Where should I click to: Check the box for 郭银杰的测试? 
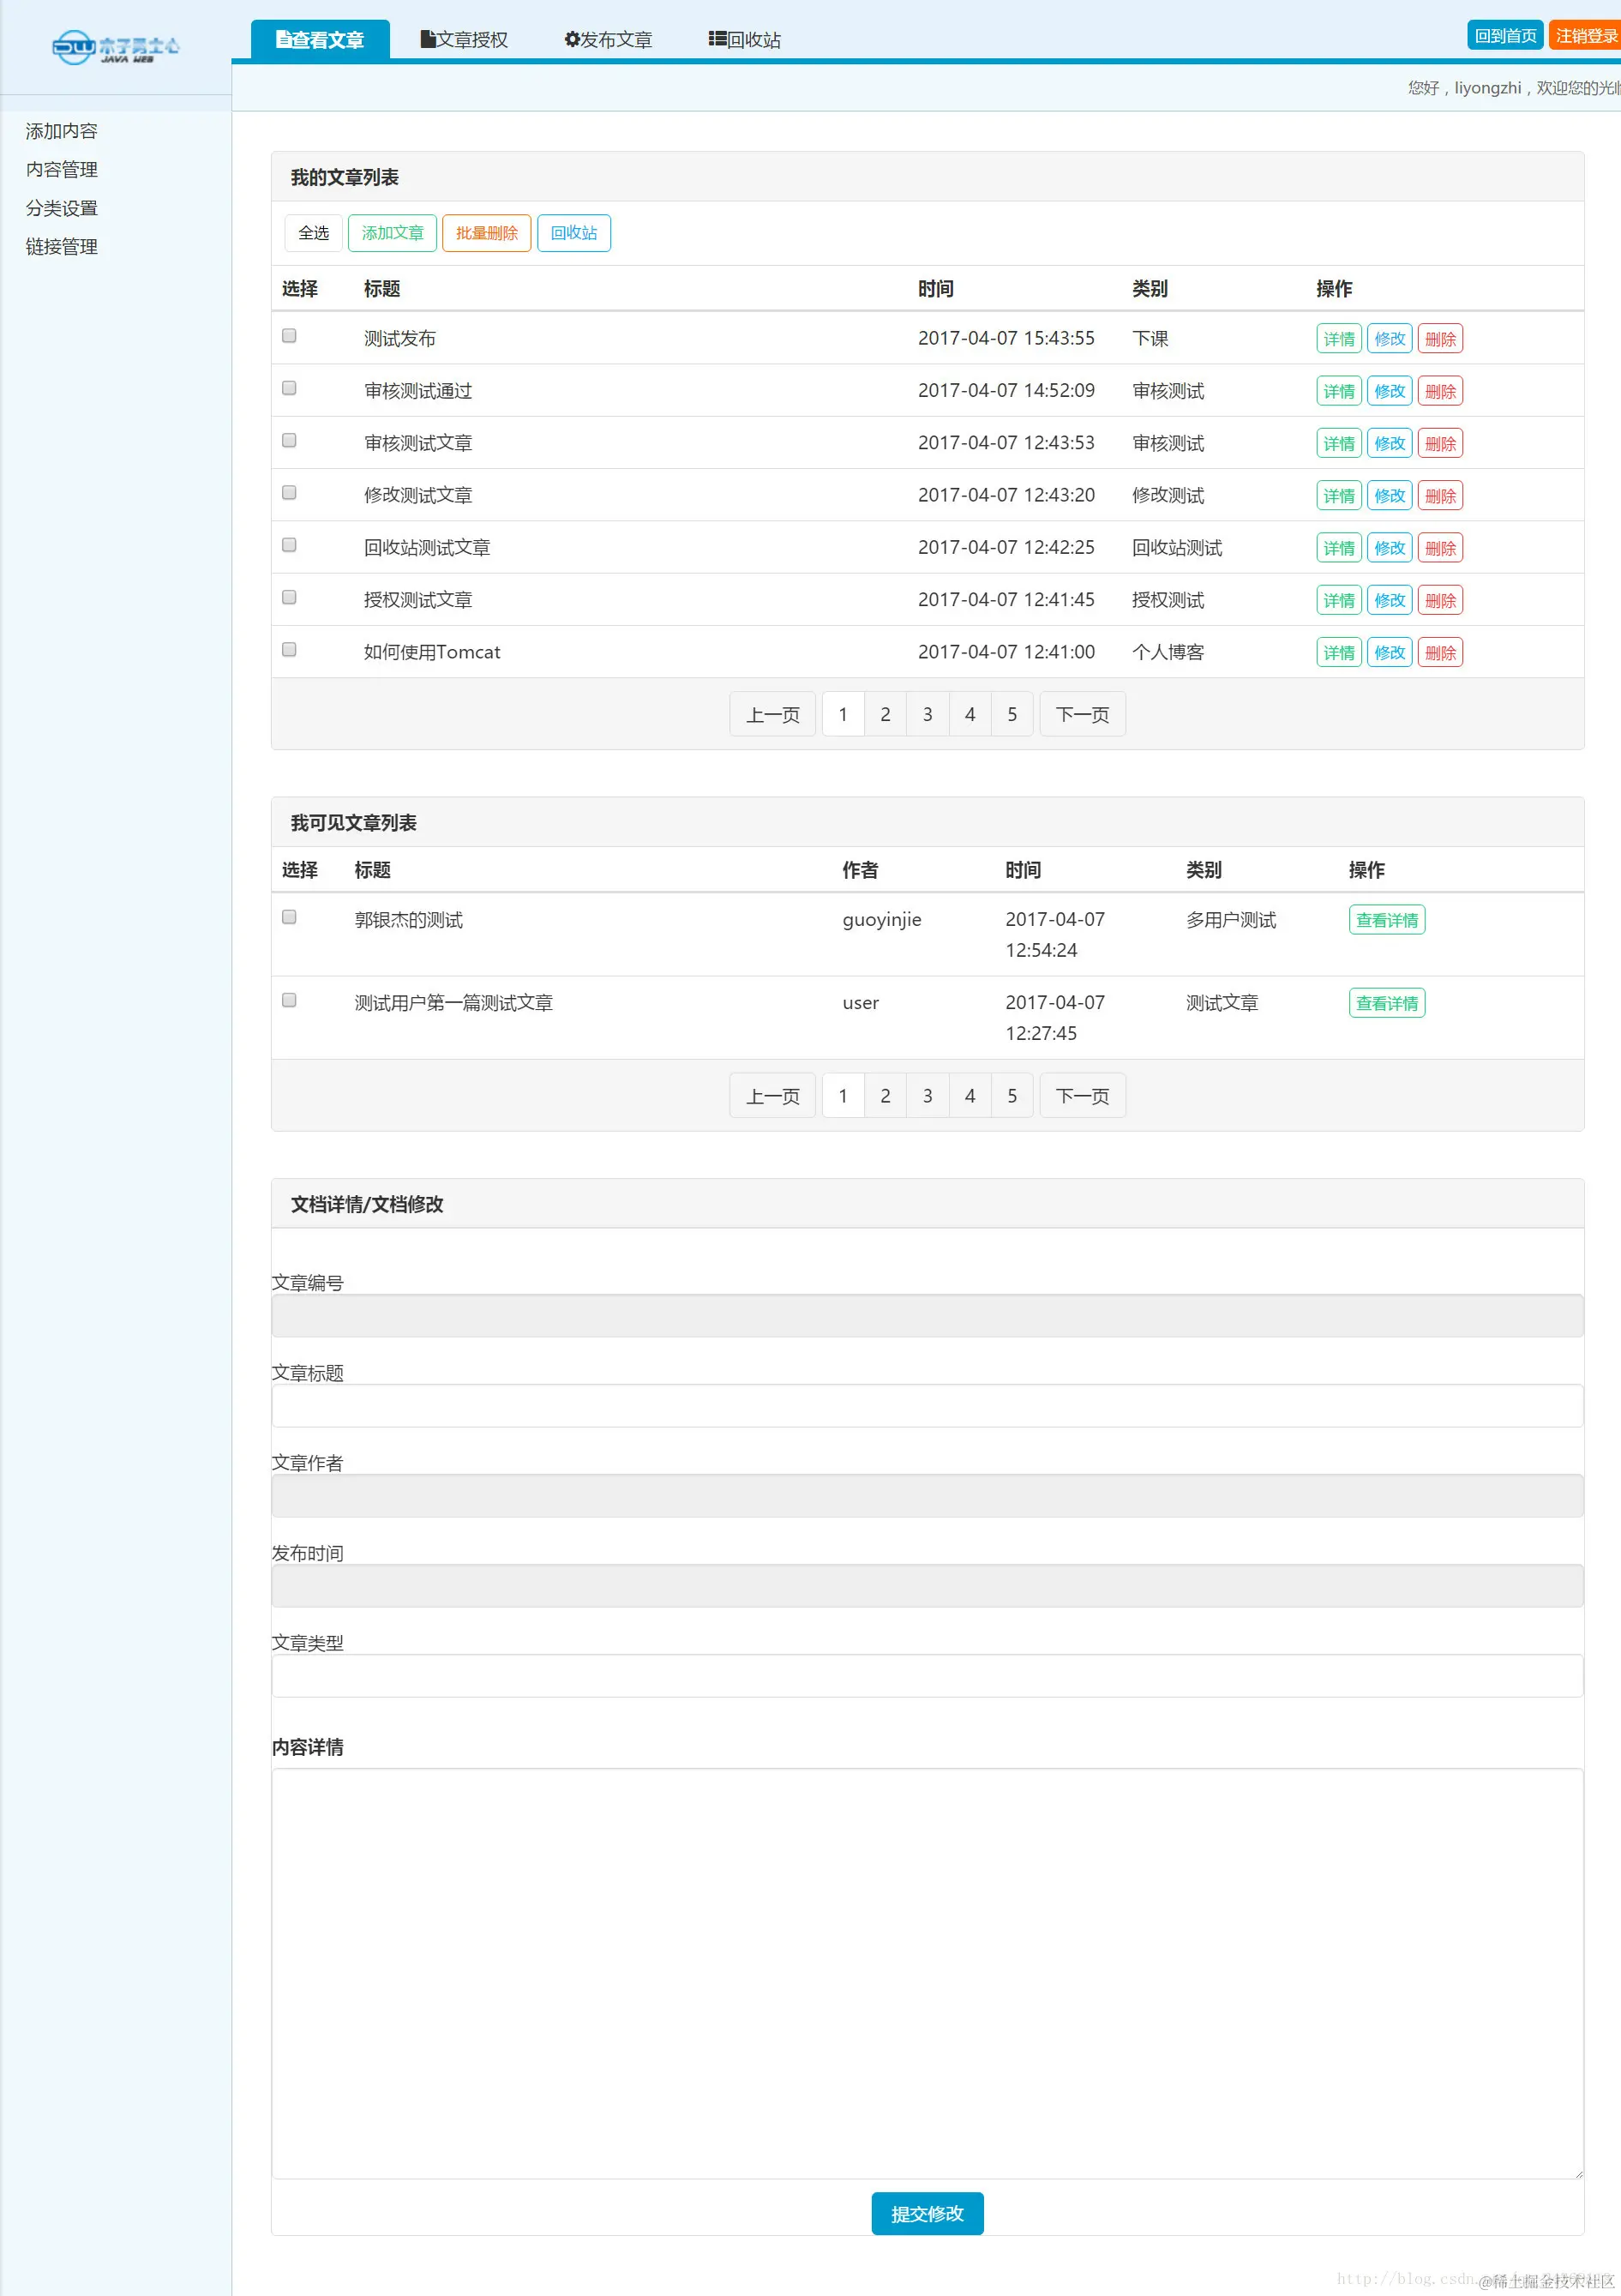289,917
